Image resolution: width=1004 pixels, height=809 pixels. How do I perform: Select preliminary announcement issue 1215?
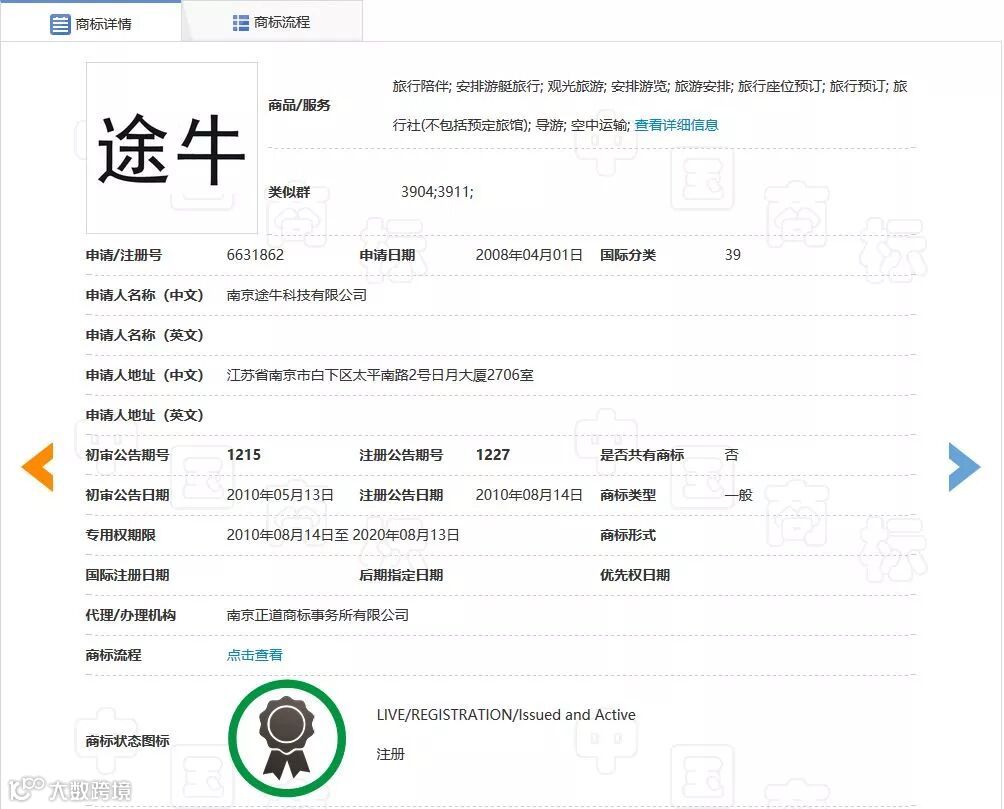[243, 455]
